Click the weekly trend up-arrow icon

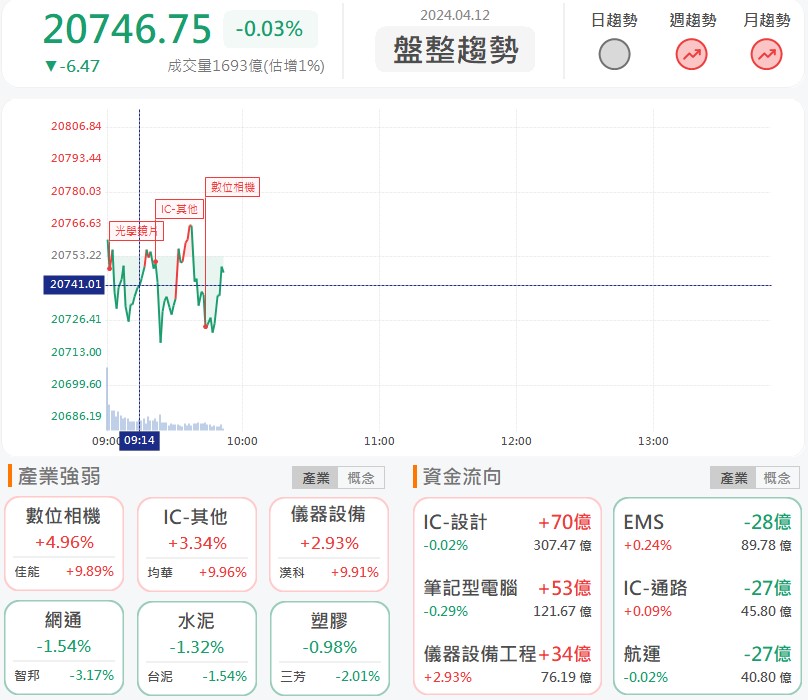(692, 54)
